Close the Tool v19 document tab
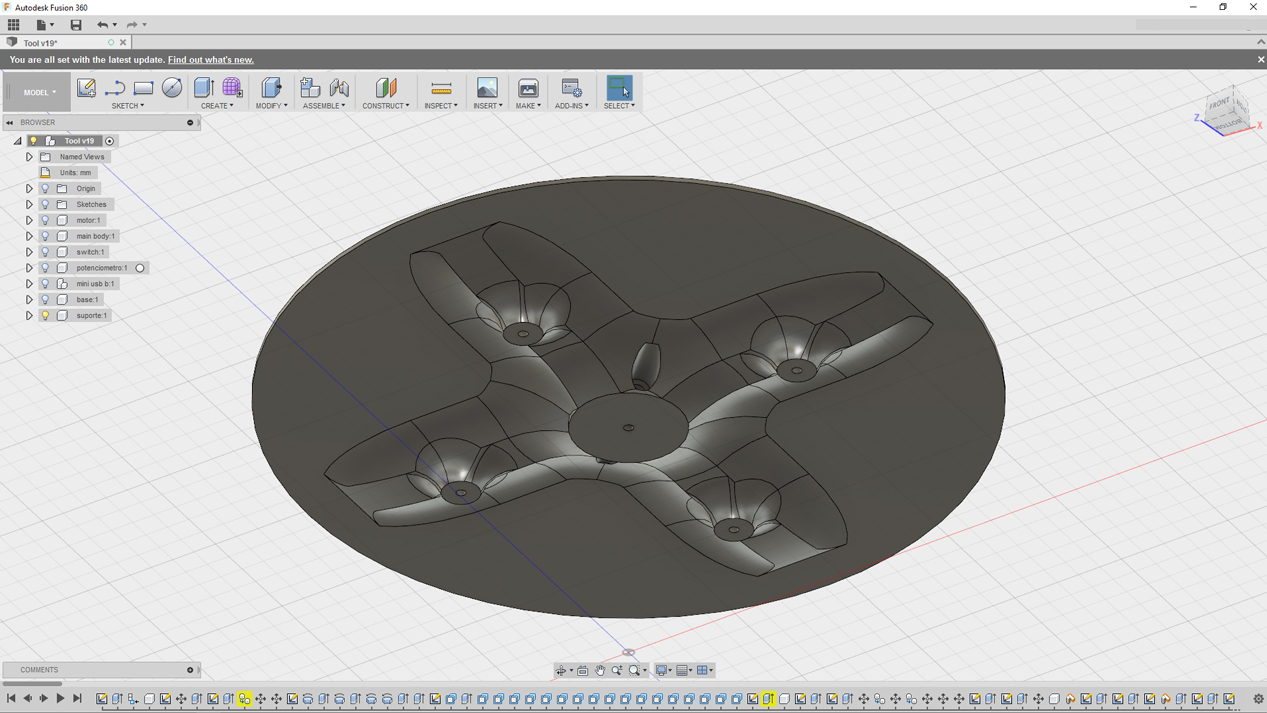This screenshot has height=713, width=1267. pyautogui.click(x=123, y=43)
